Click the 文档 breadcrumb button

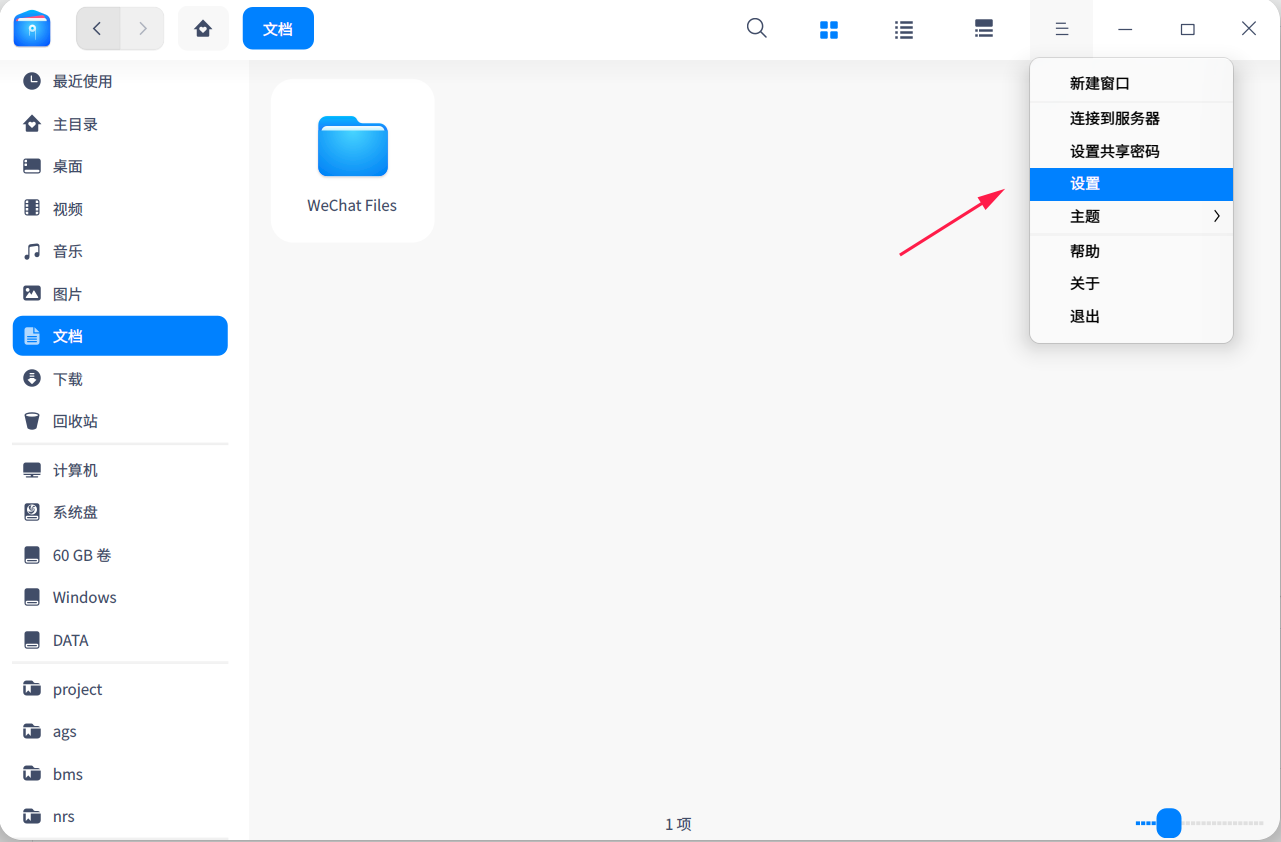pyautogui.click(x=278, y=28)
